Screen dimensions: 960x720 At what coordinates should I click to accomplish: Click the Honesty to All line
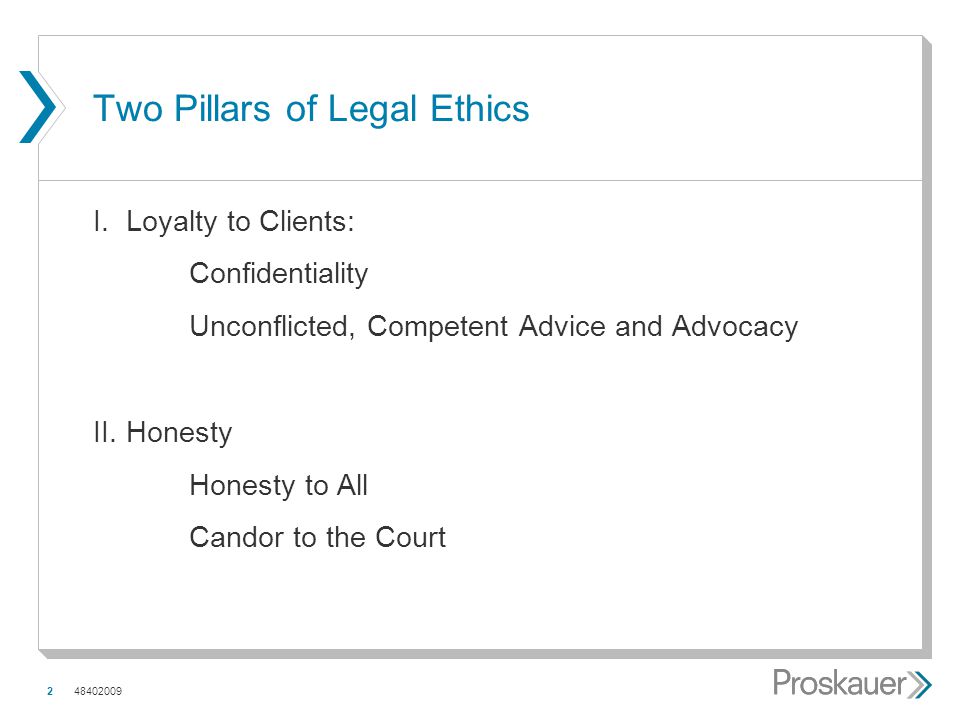tap(279, 486)
